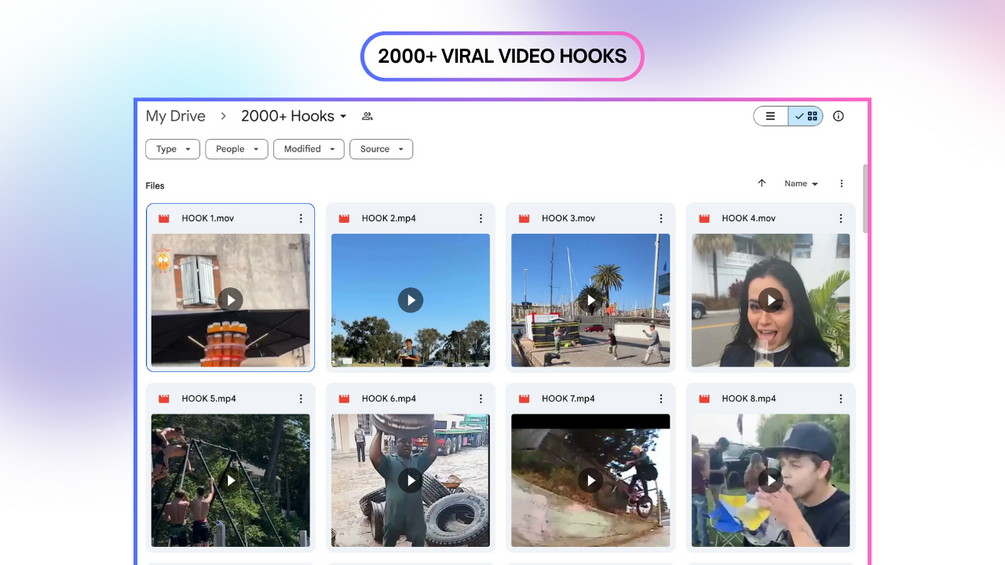Screen dimensions: 1005x565
Task: Open more actions for HOOK 1.mov
Action: click(301, 218)
